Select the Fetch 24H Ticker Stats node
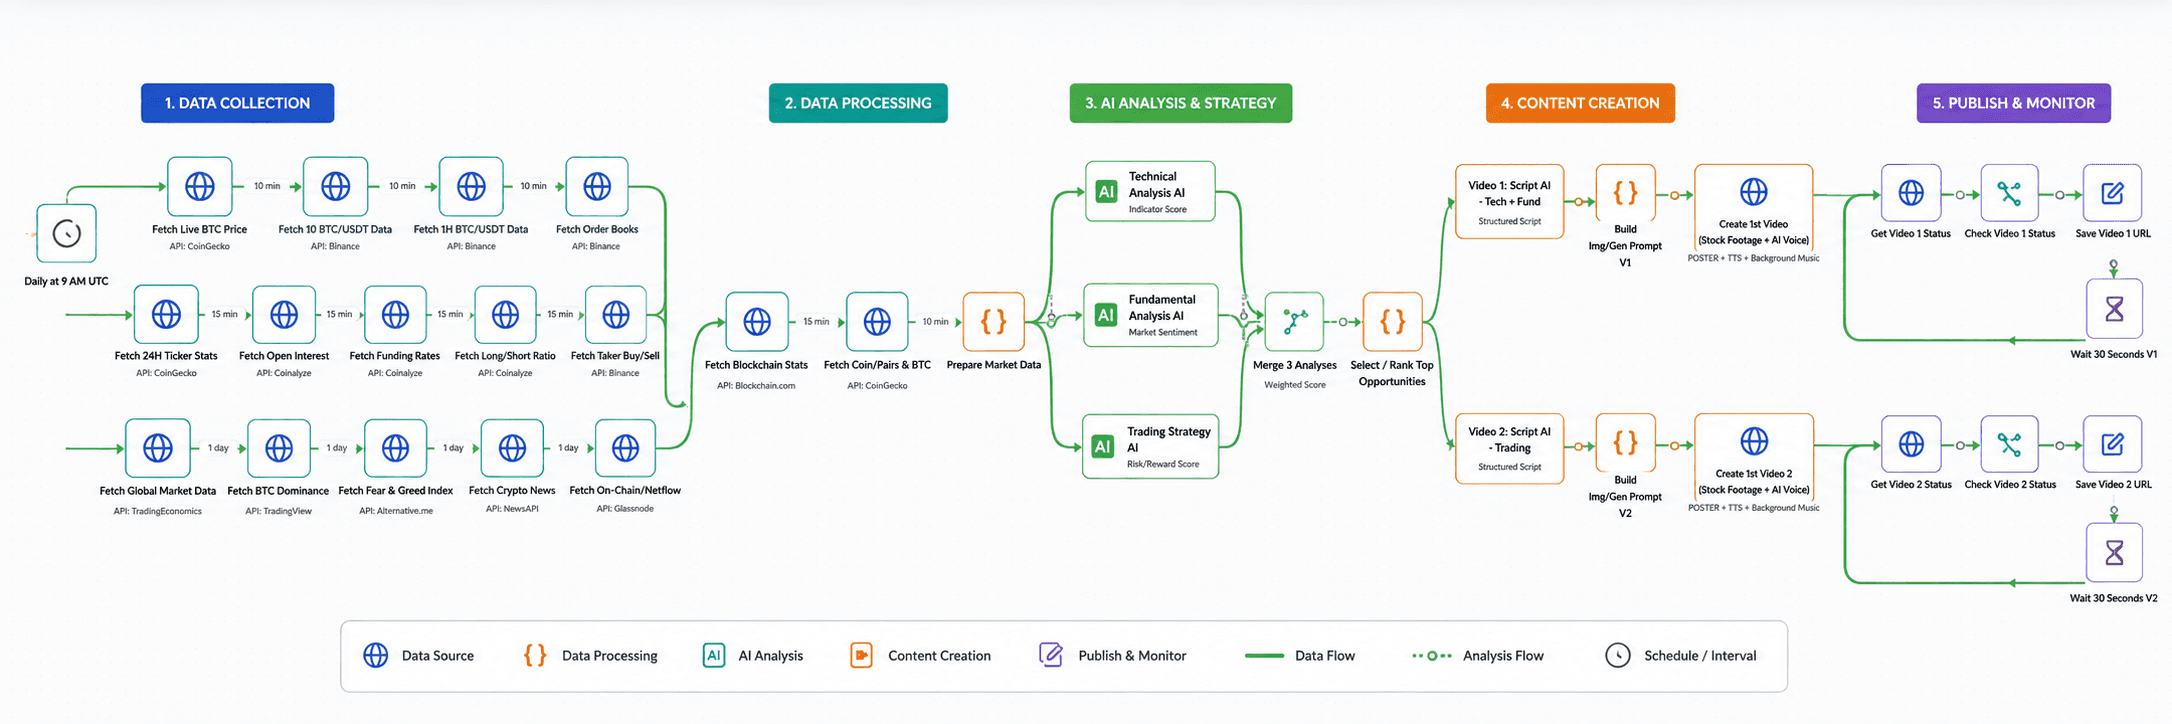Screen dimensions: 2172x724 point(166,314)
